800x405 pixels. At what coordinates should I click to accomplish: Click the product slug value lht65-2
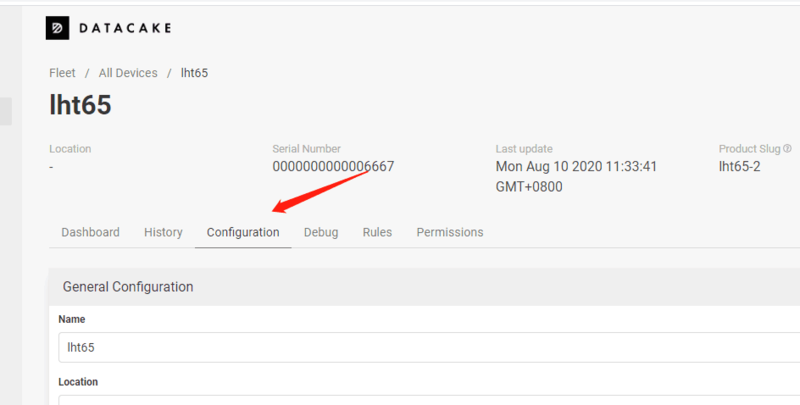(x=739, y=166)
